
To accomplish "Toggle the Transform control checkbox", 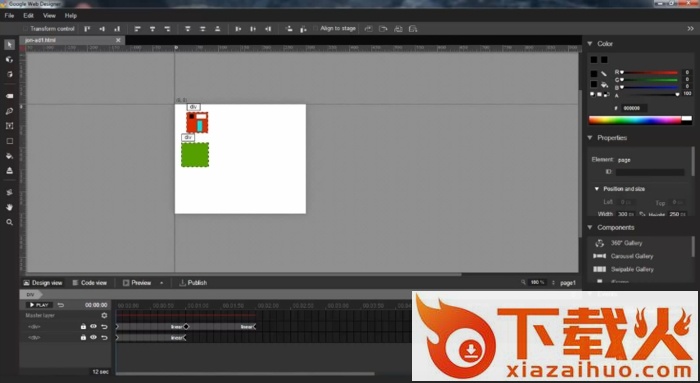I will click(x=25, y=29).
